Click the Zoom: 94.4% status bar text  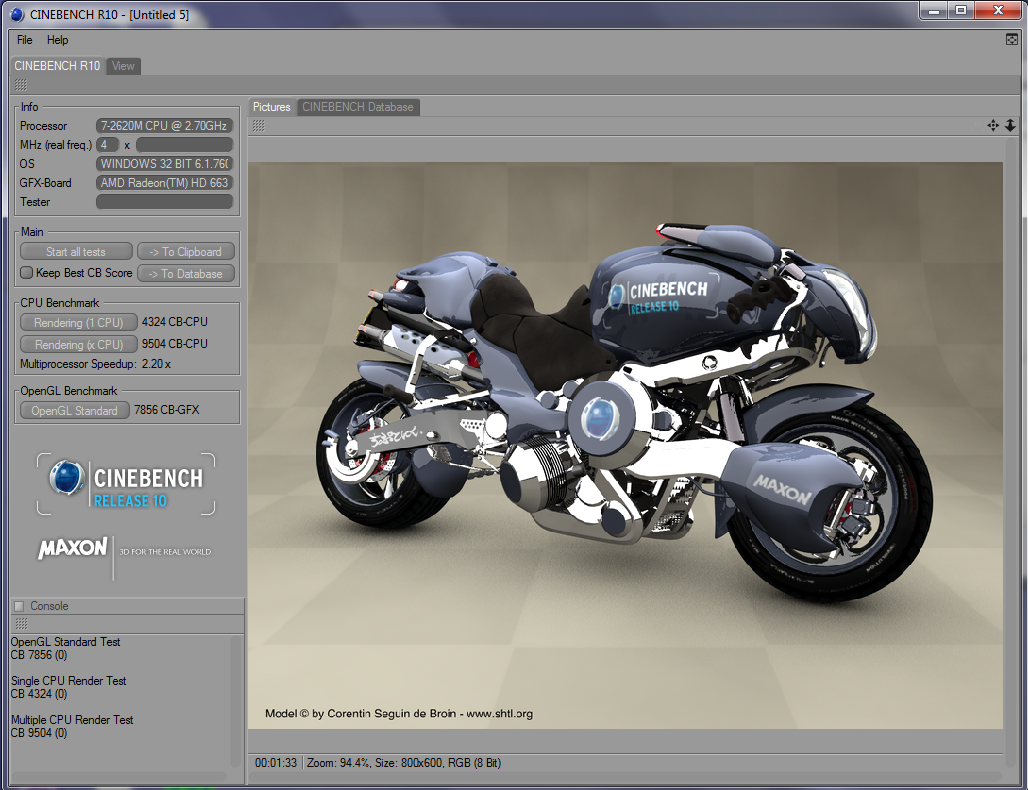tap(339, 763)
